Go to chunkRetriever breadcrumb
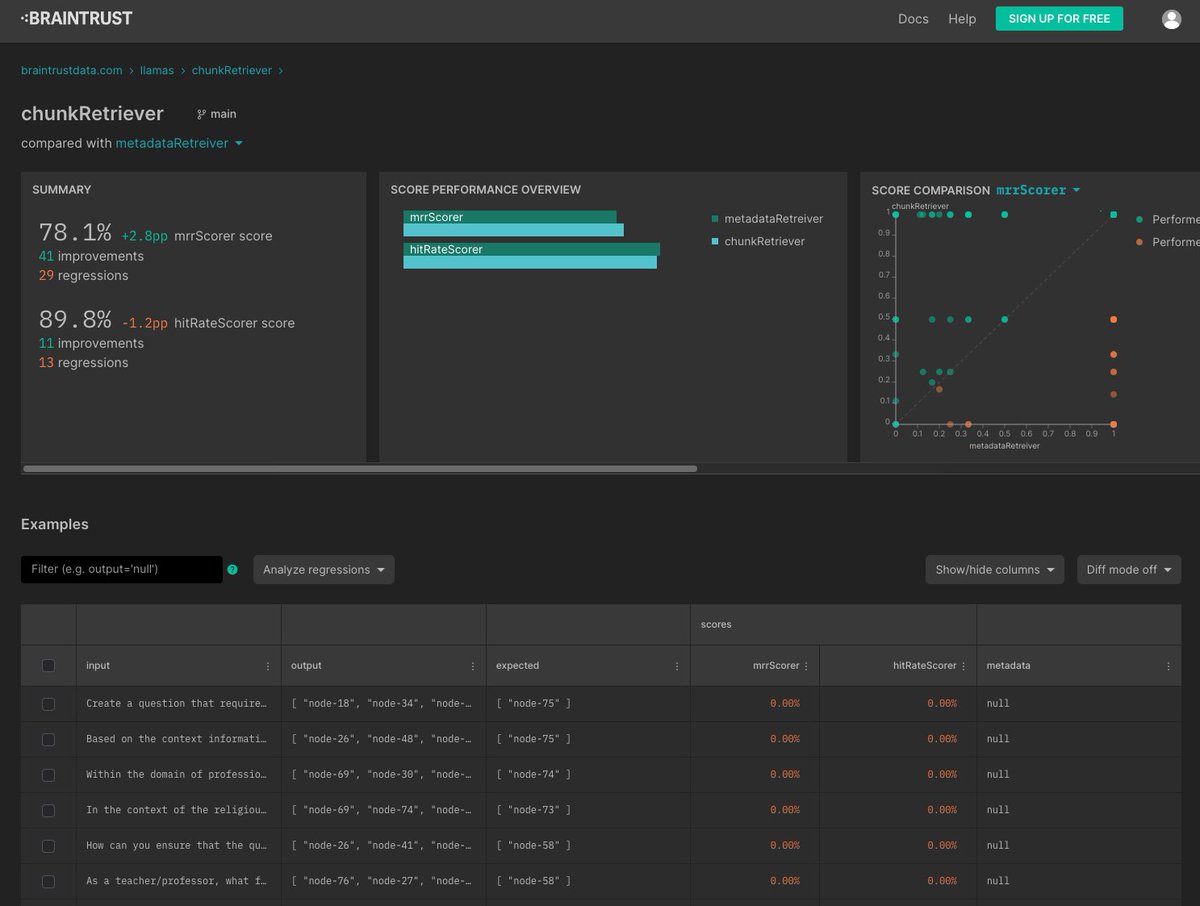The width and height of the screenshot is (1200, 906). 233,71
